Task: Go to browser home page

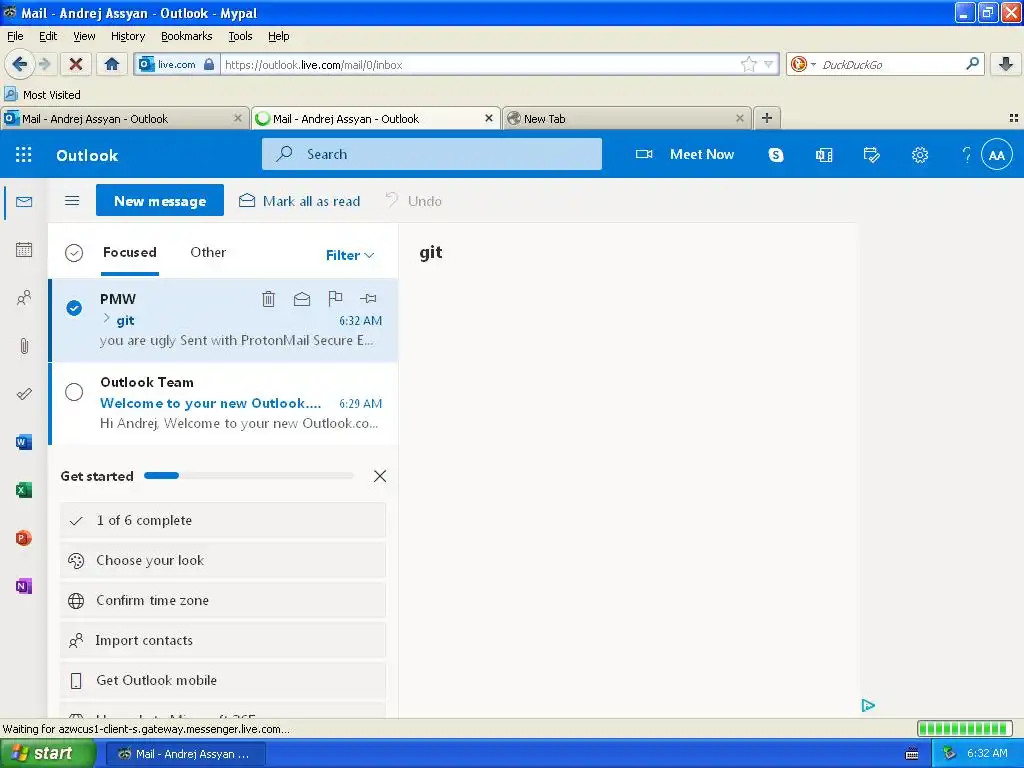Action: (112, 64)
